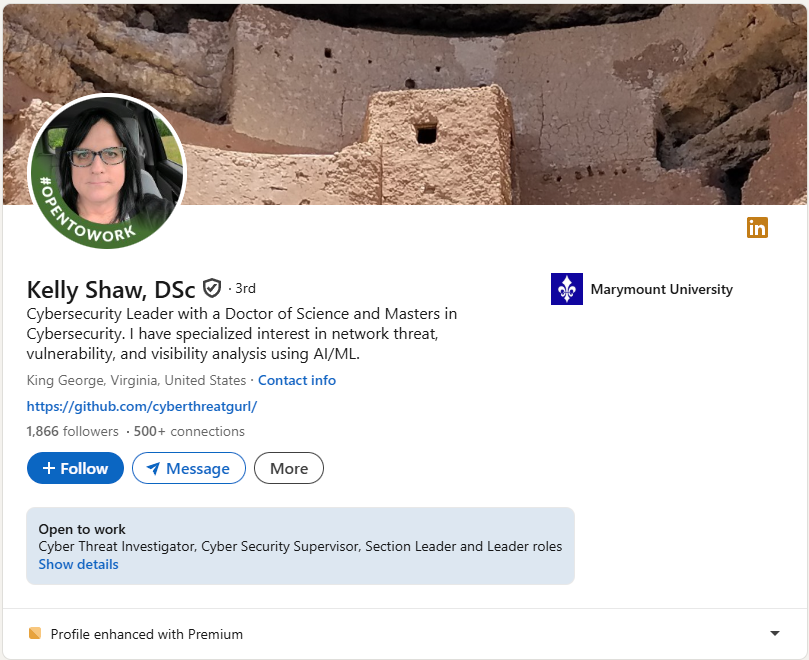Show details of Open to work
This screenshot has width=809, height=660.
[78, 565]
